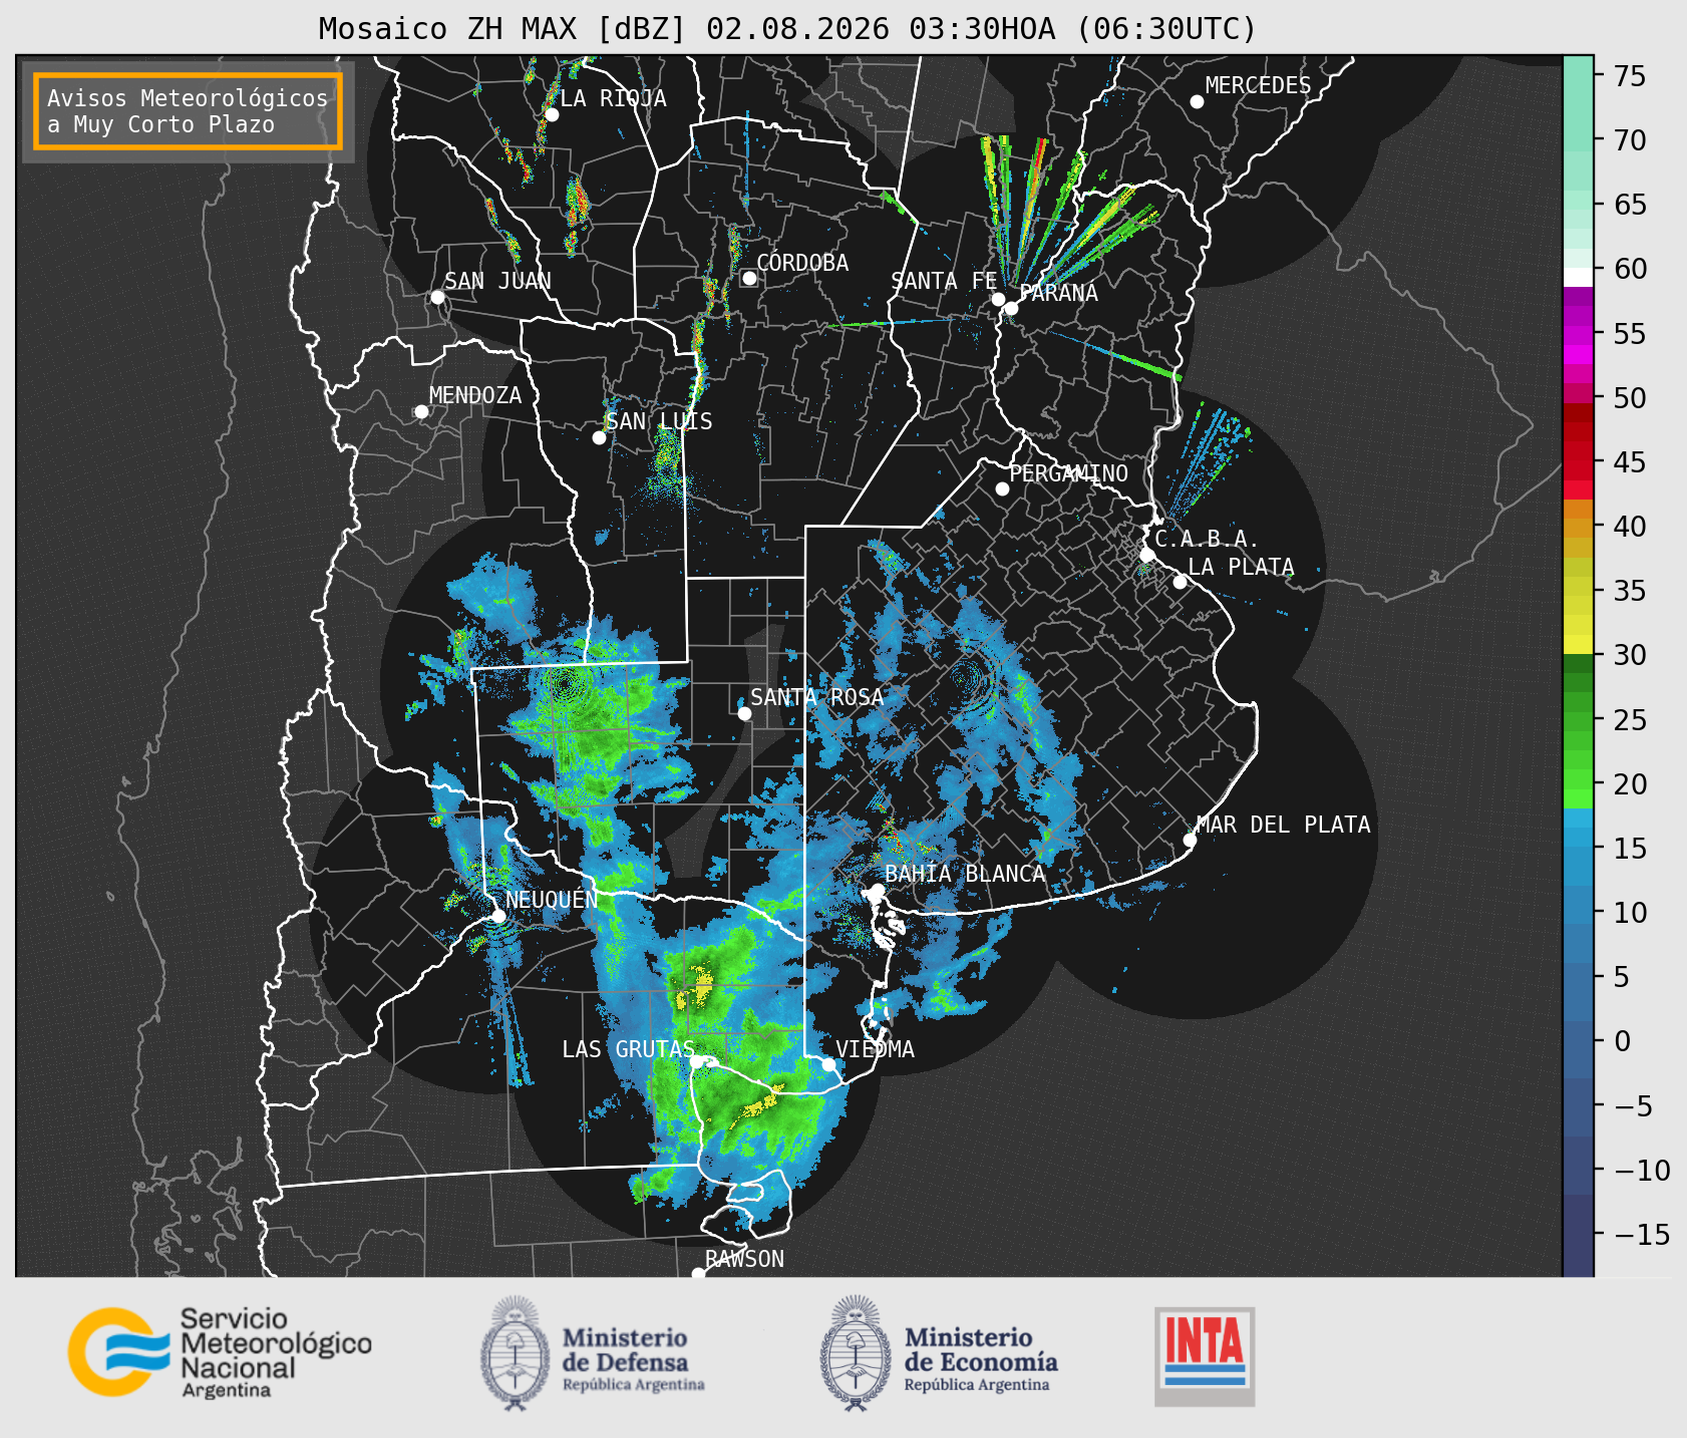Click the PERGAMINO city label

tap(1068, 473)
